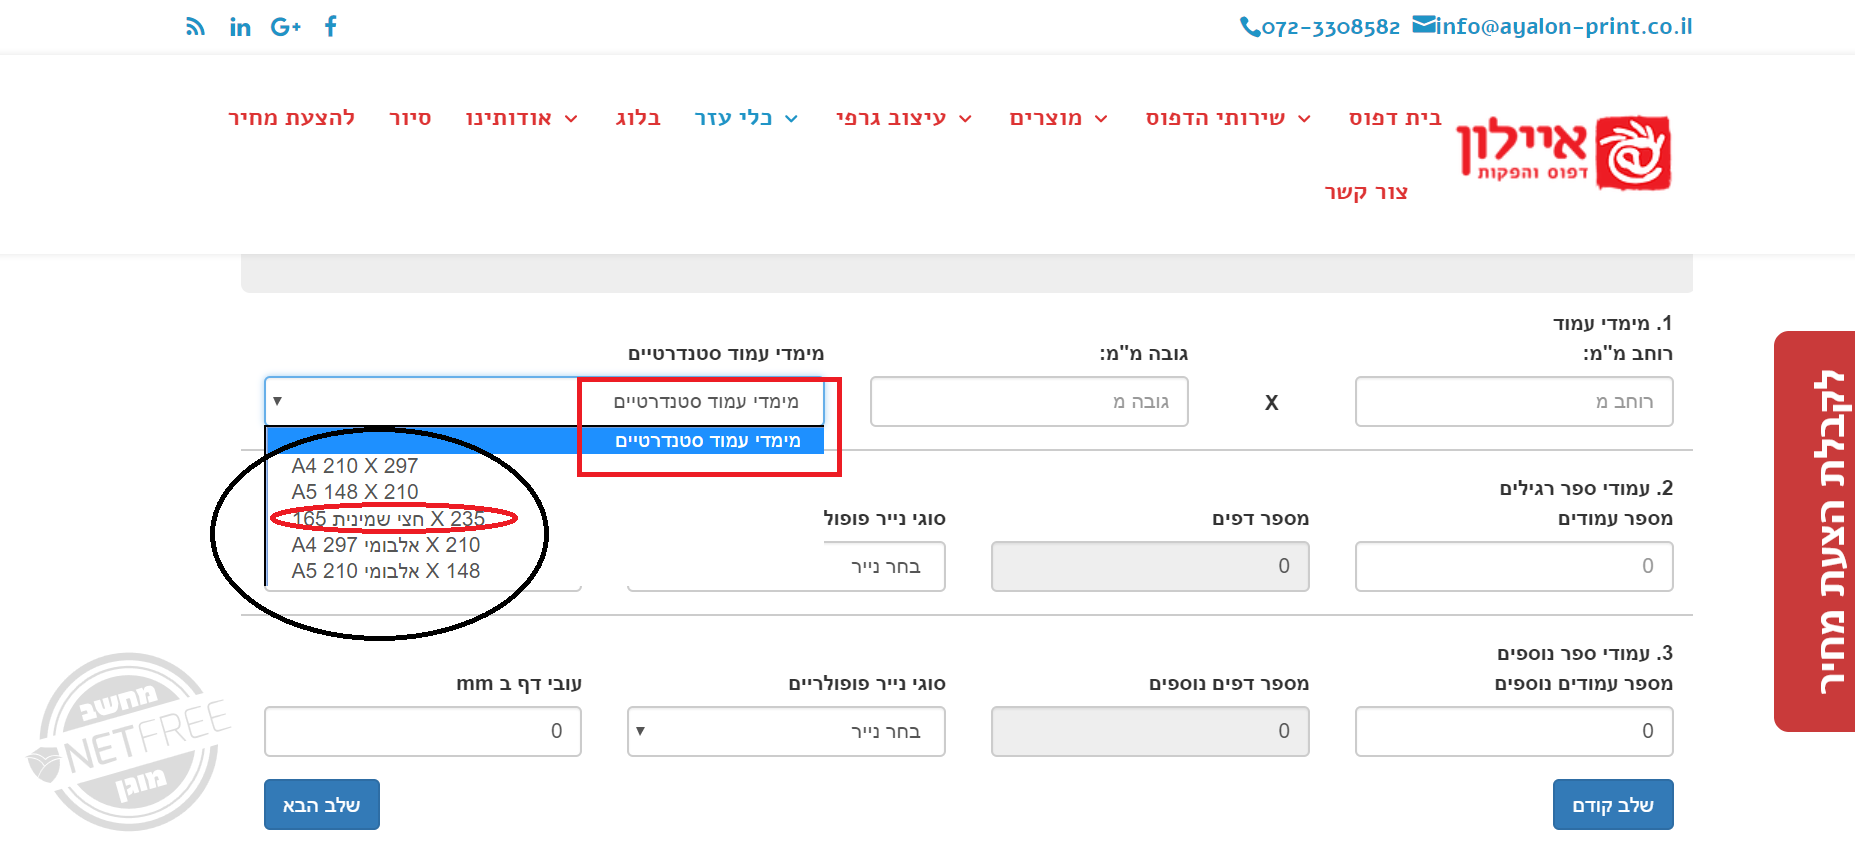This screenshot has height=867, width=1855.
Task: Open the Facebook icon in the top bar
Action: tap(331, 26)
